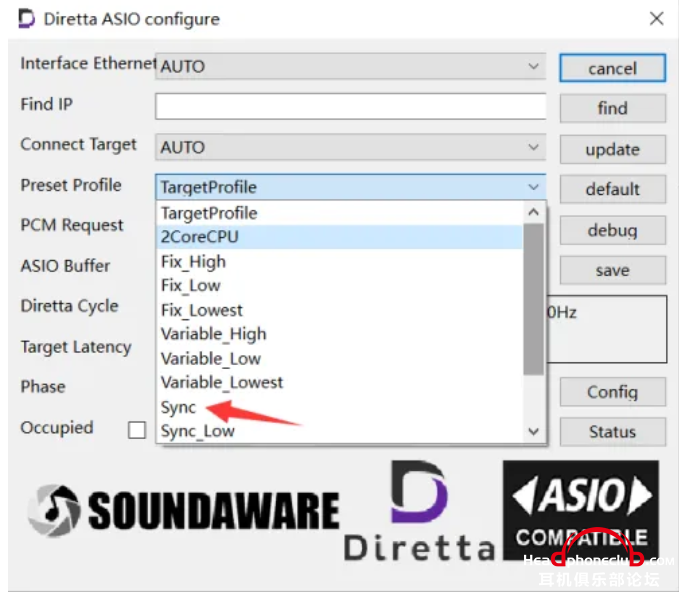The height and width of the screenshot is (592, 679).
Task: Choose the Sync_Low preset profile
Action: click(x=339, y=431)
